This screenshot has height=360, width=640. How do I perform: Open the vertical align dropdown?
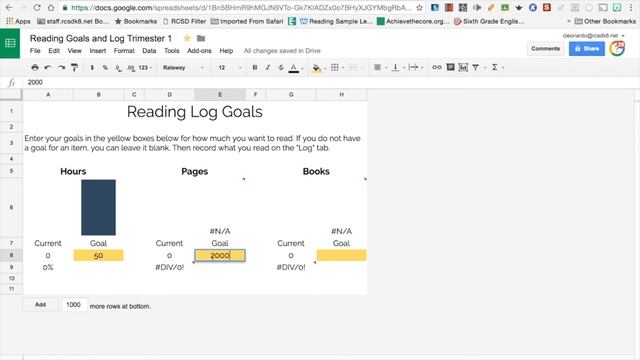(397, 67)
